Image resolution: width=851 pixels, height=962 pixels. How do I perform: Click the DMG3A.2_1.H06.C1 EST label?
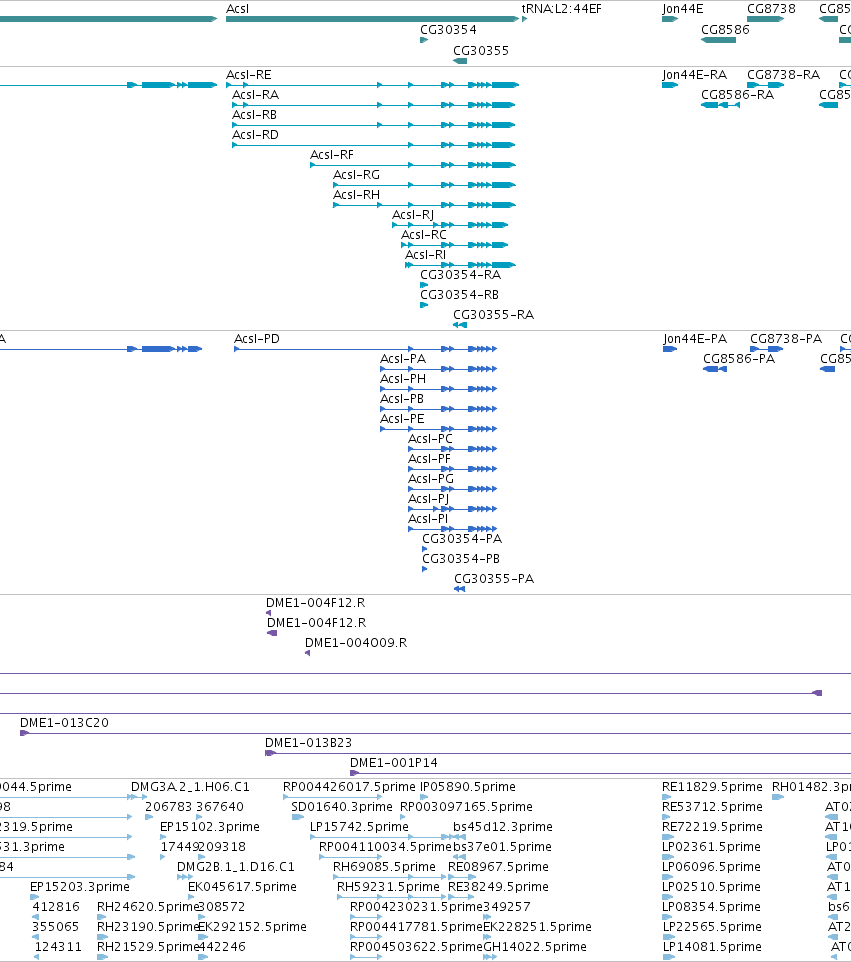pyautogui.click(x=190, y=787)
